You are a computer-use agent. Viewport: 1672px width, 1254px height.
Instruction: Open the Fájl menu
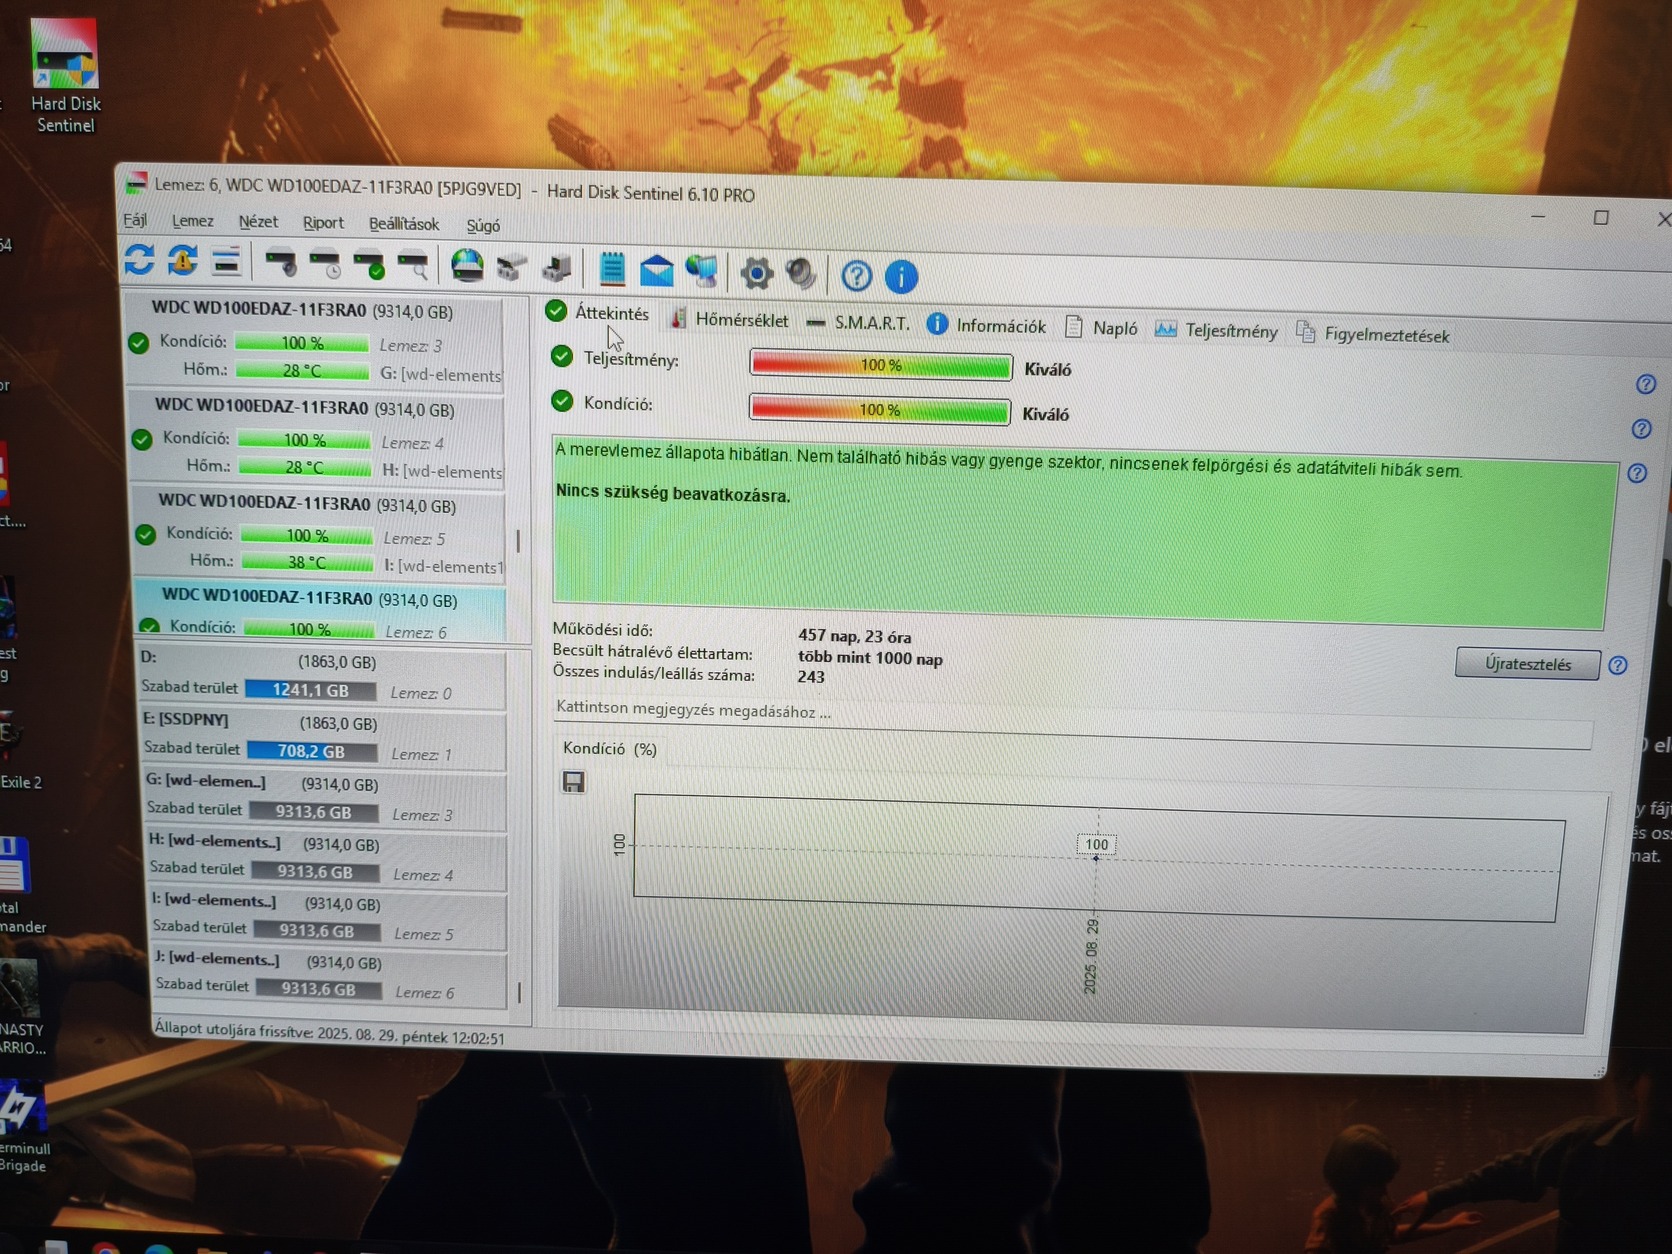(x=135, y=220)
